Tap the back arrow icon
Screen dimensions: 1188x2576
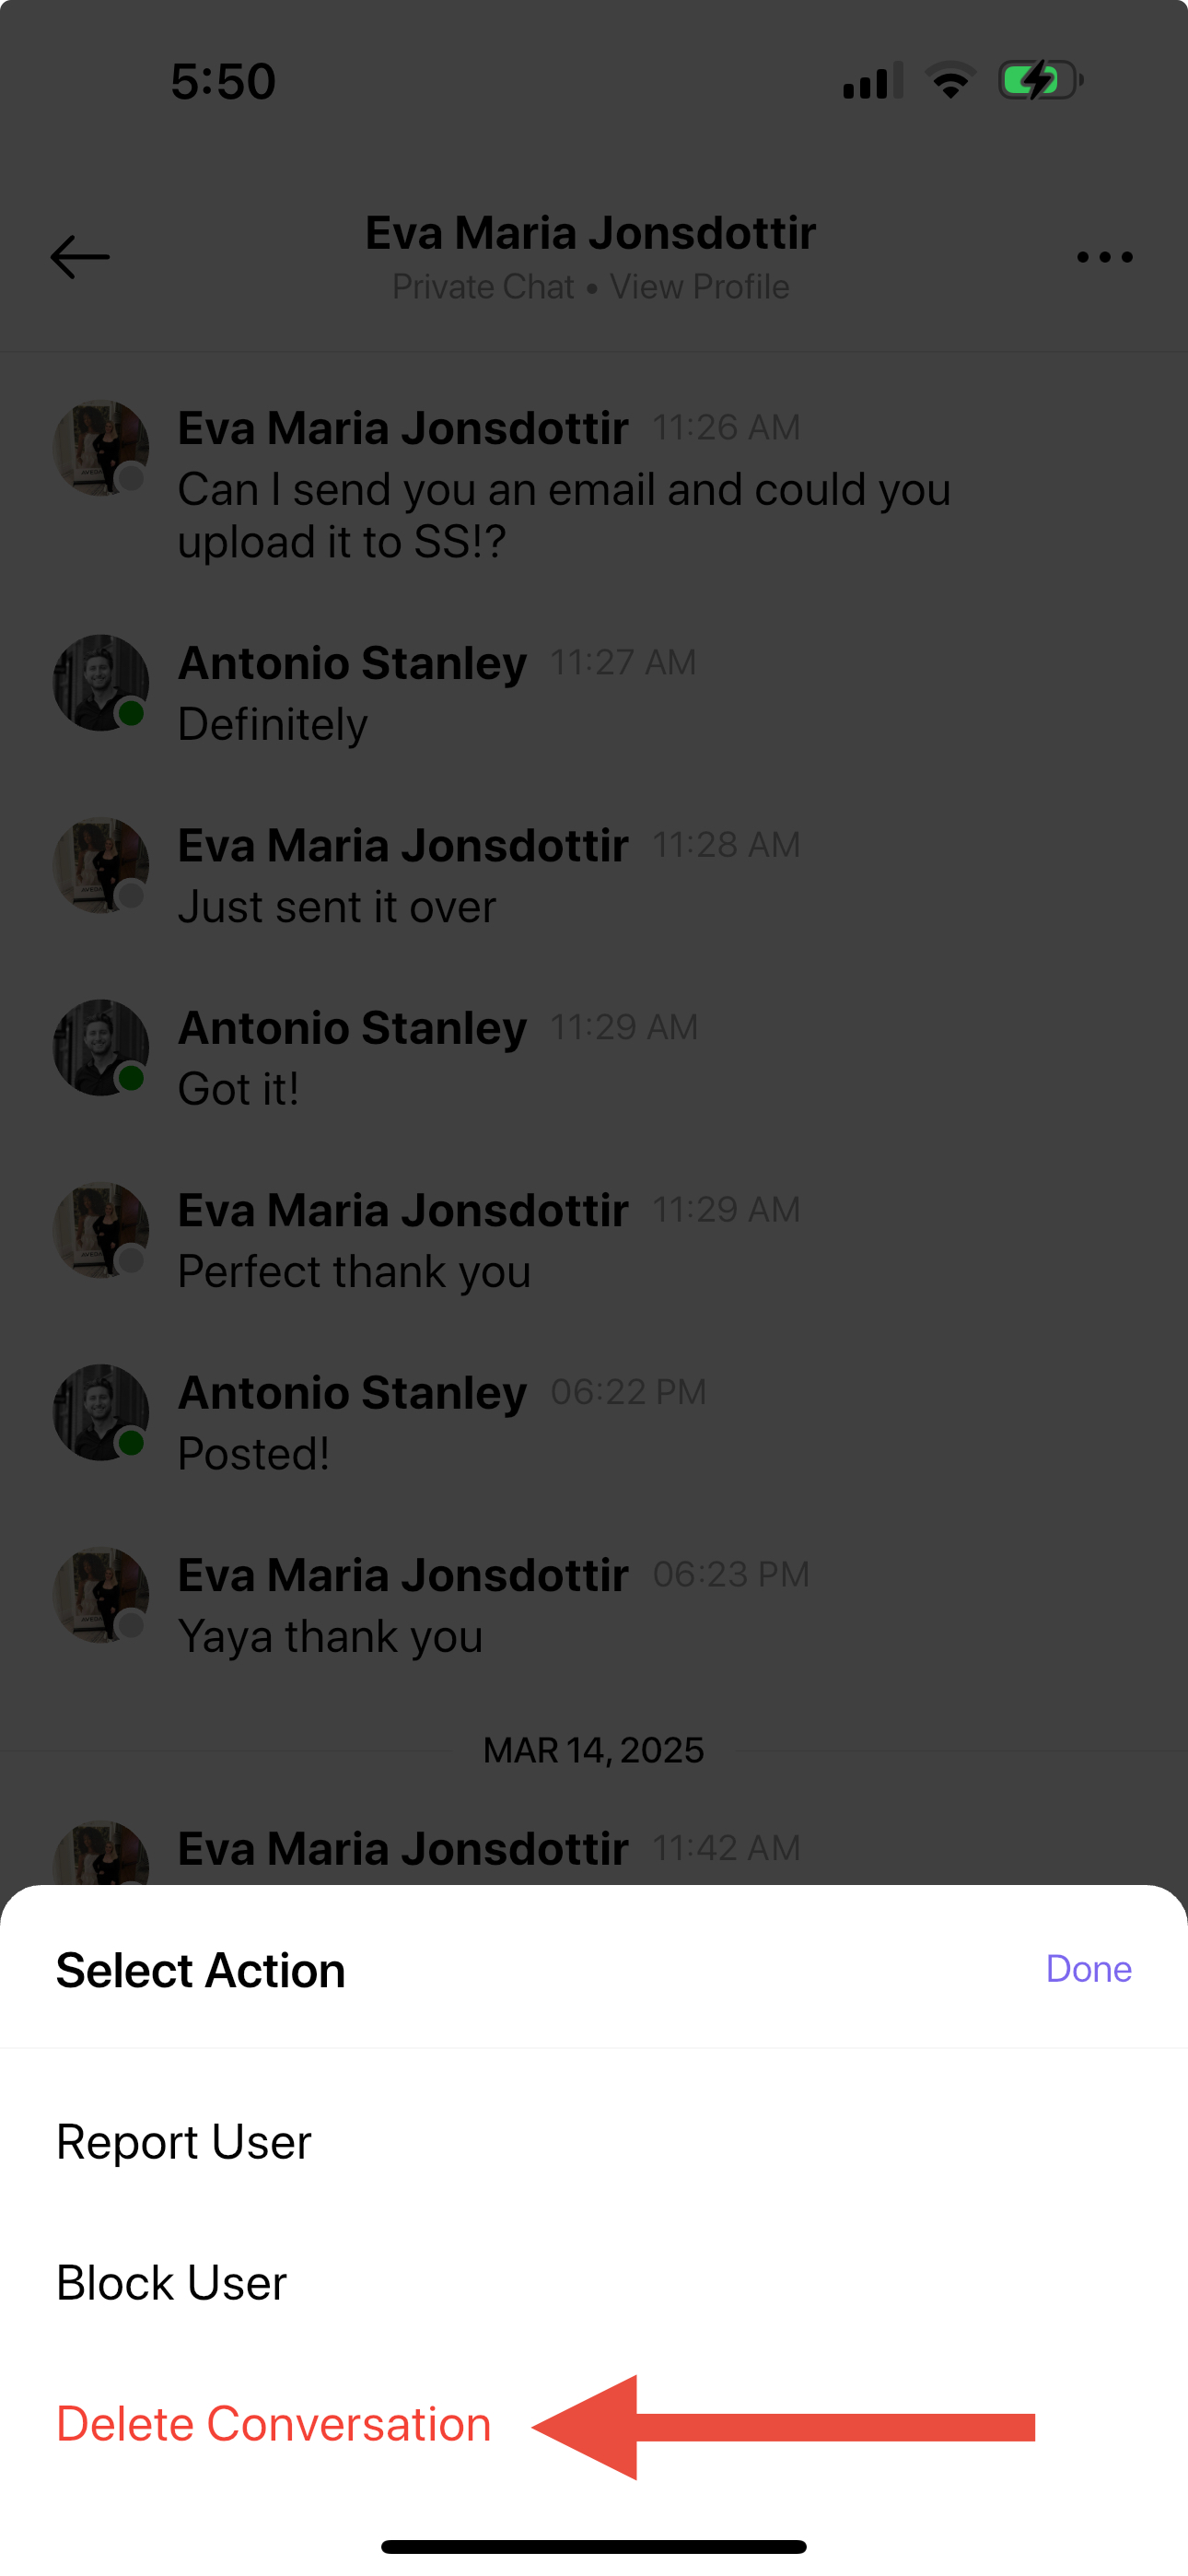(x=80, y=257)
